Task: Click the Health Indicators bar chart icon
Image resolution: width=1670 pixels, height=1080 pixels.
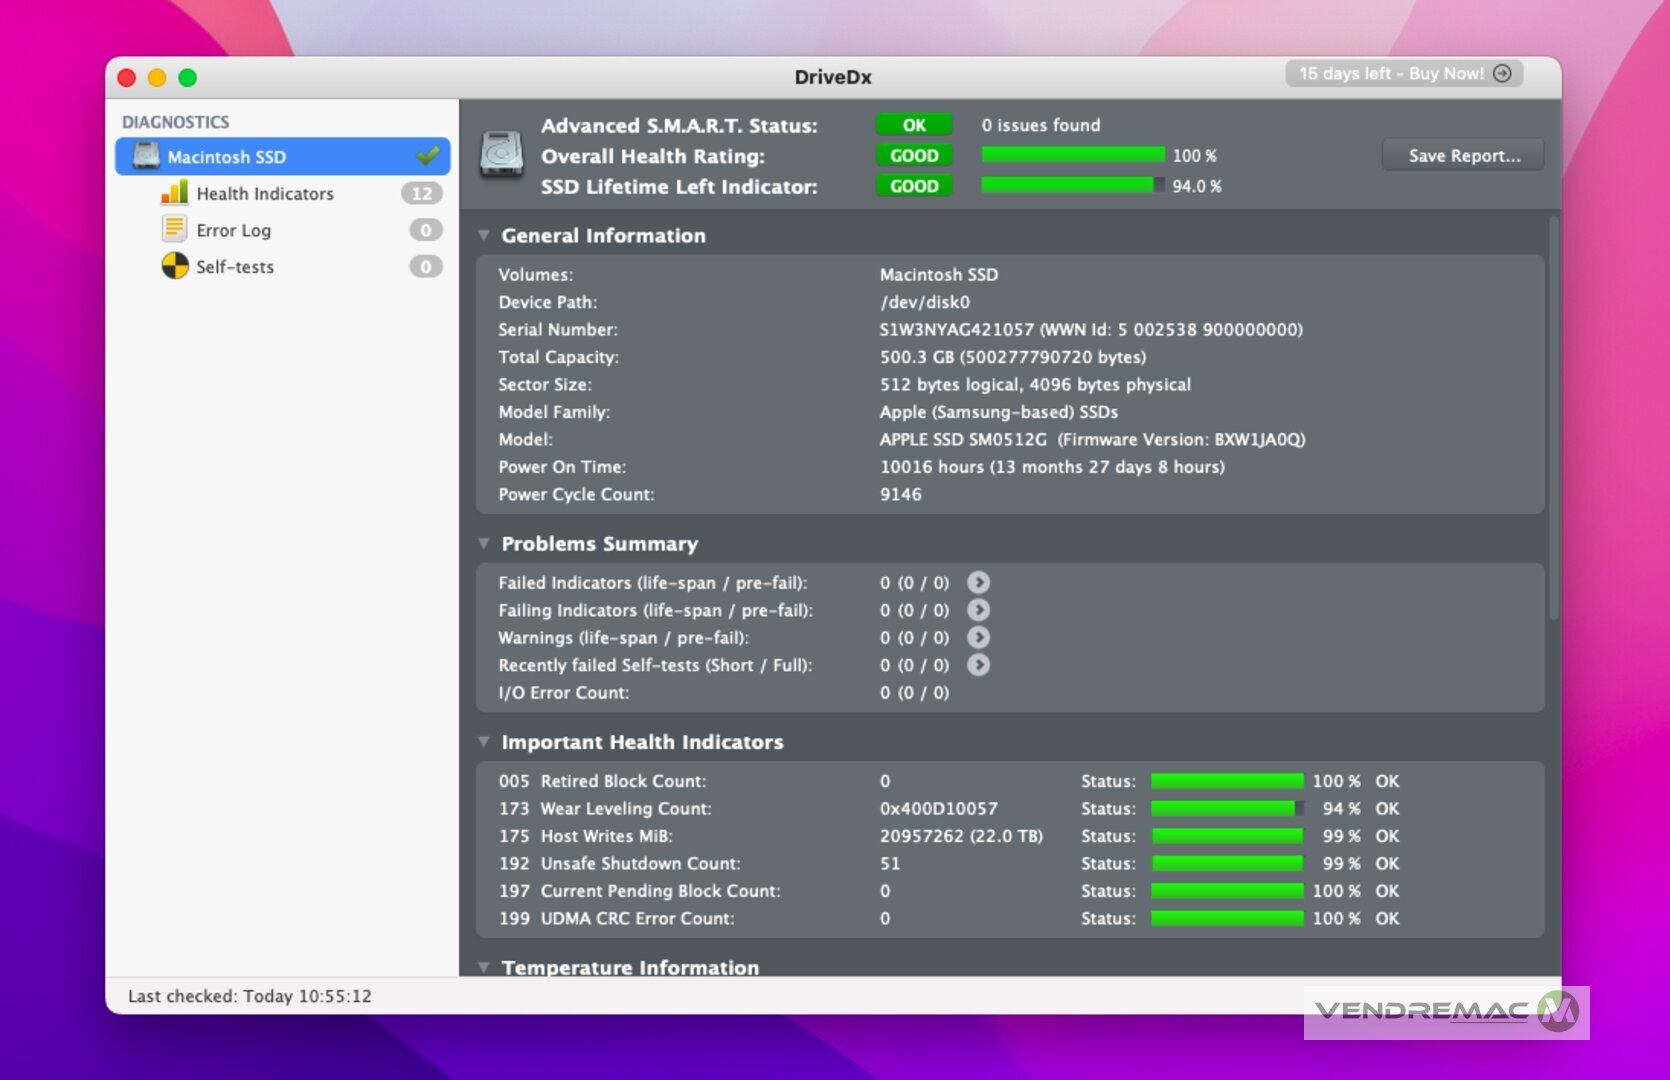Action: 174,193
